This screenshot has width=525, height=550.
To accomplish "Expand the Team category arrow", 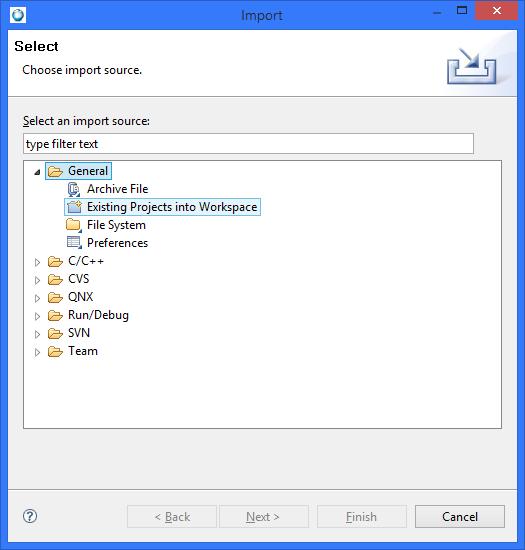I will (x=37, y=352).
